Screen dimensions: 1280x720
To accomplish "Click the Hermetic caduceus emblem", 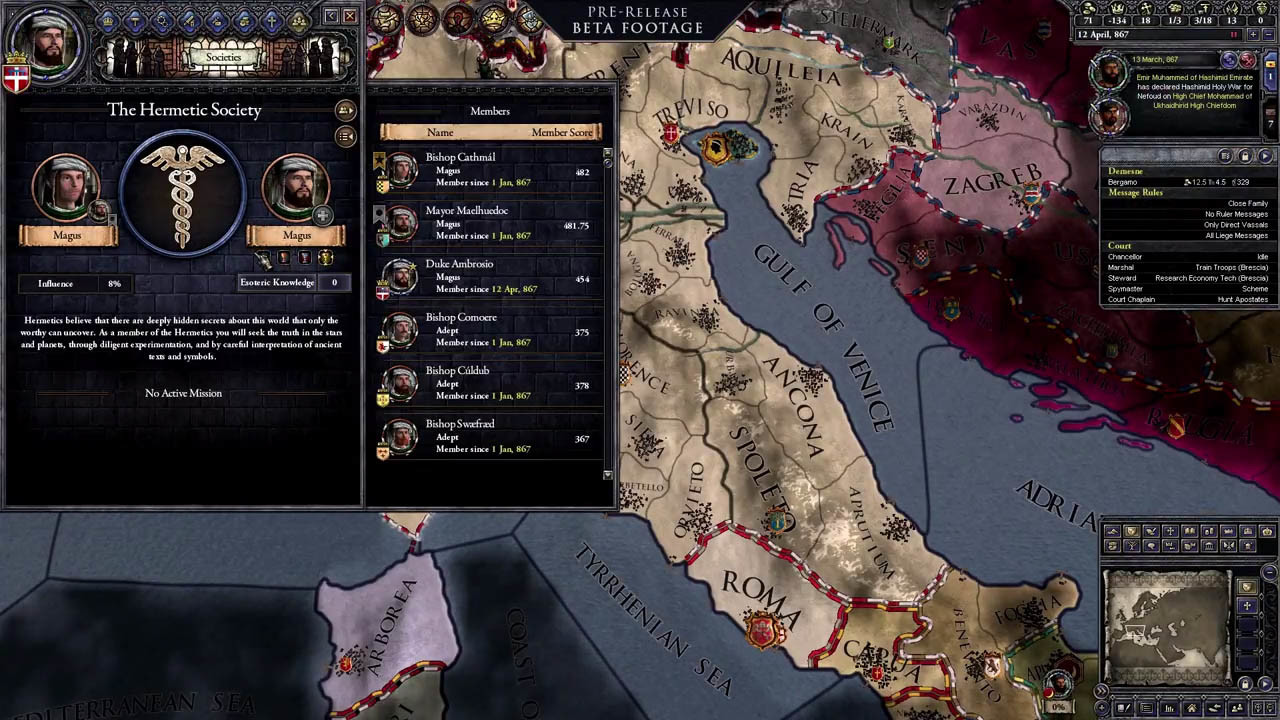I will 183,195.
